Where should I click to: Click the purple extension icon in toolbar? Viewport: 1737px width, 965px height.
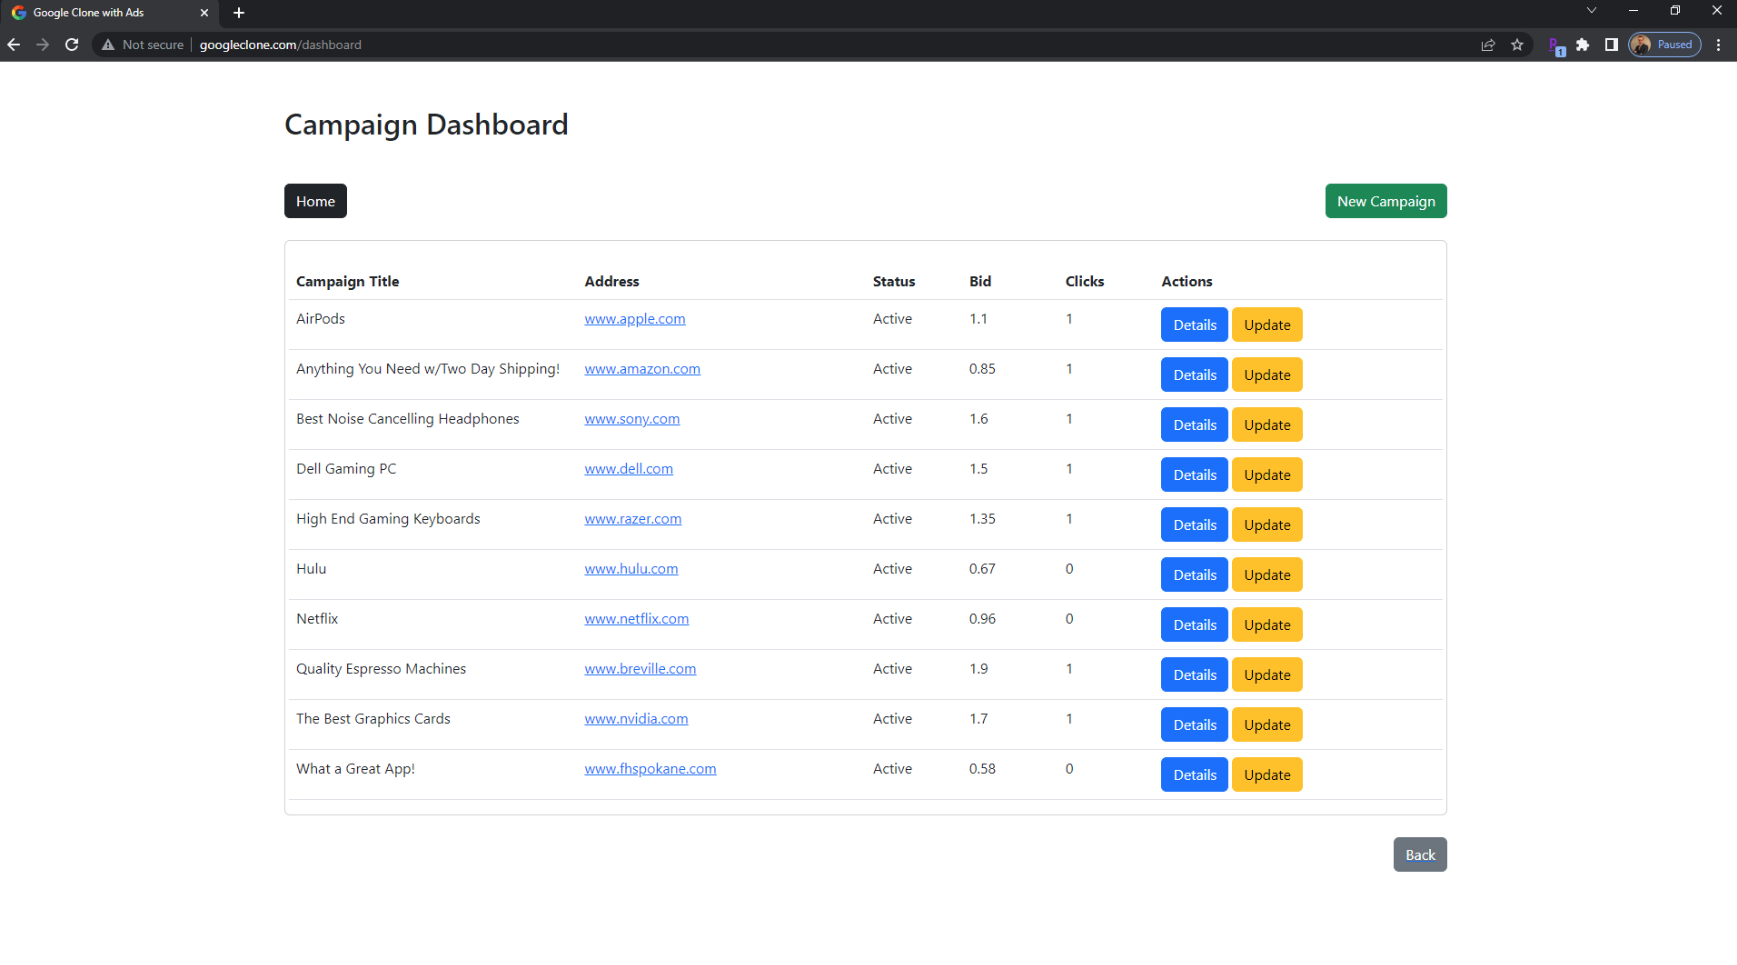point(1556,45)
